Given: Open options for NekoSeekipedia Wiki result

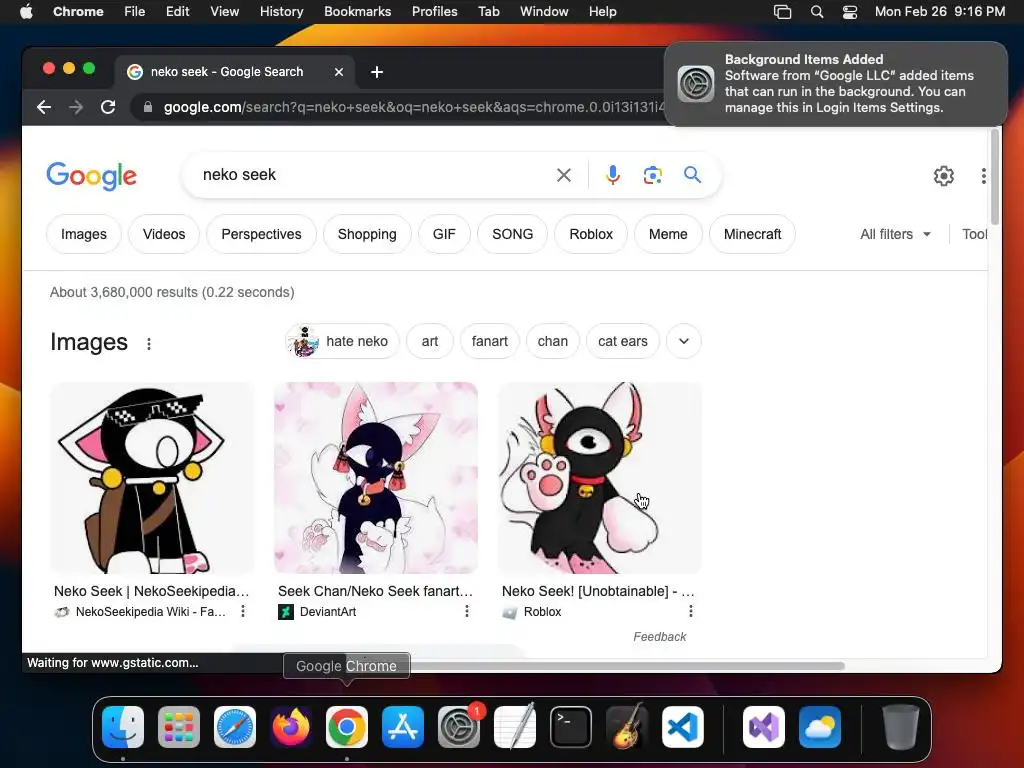Looking at the screenshot, I should click(243, 611).
